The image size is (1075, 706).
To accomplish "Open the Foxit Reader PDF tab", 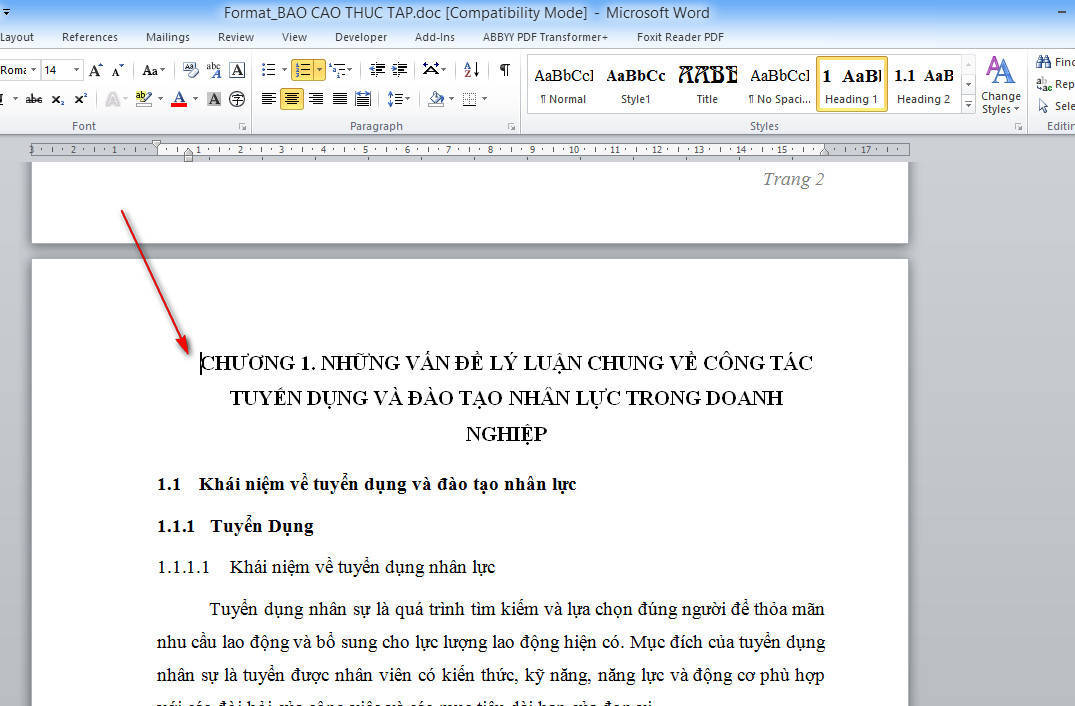I will click(680, 37).
